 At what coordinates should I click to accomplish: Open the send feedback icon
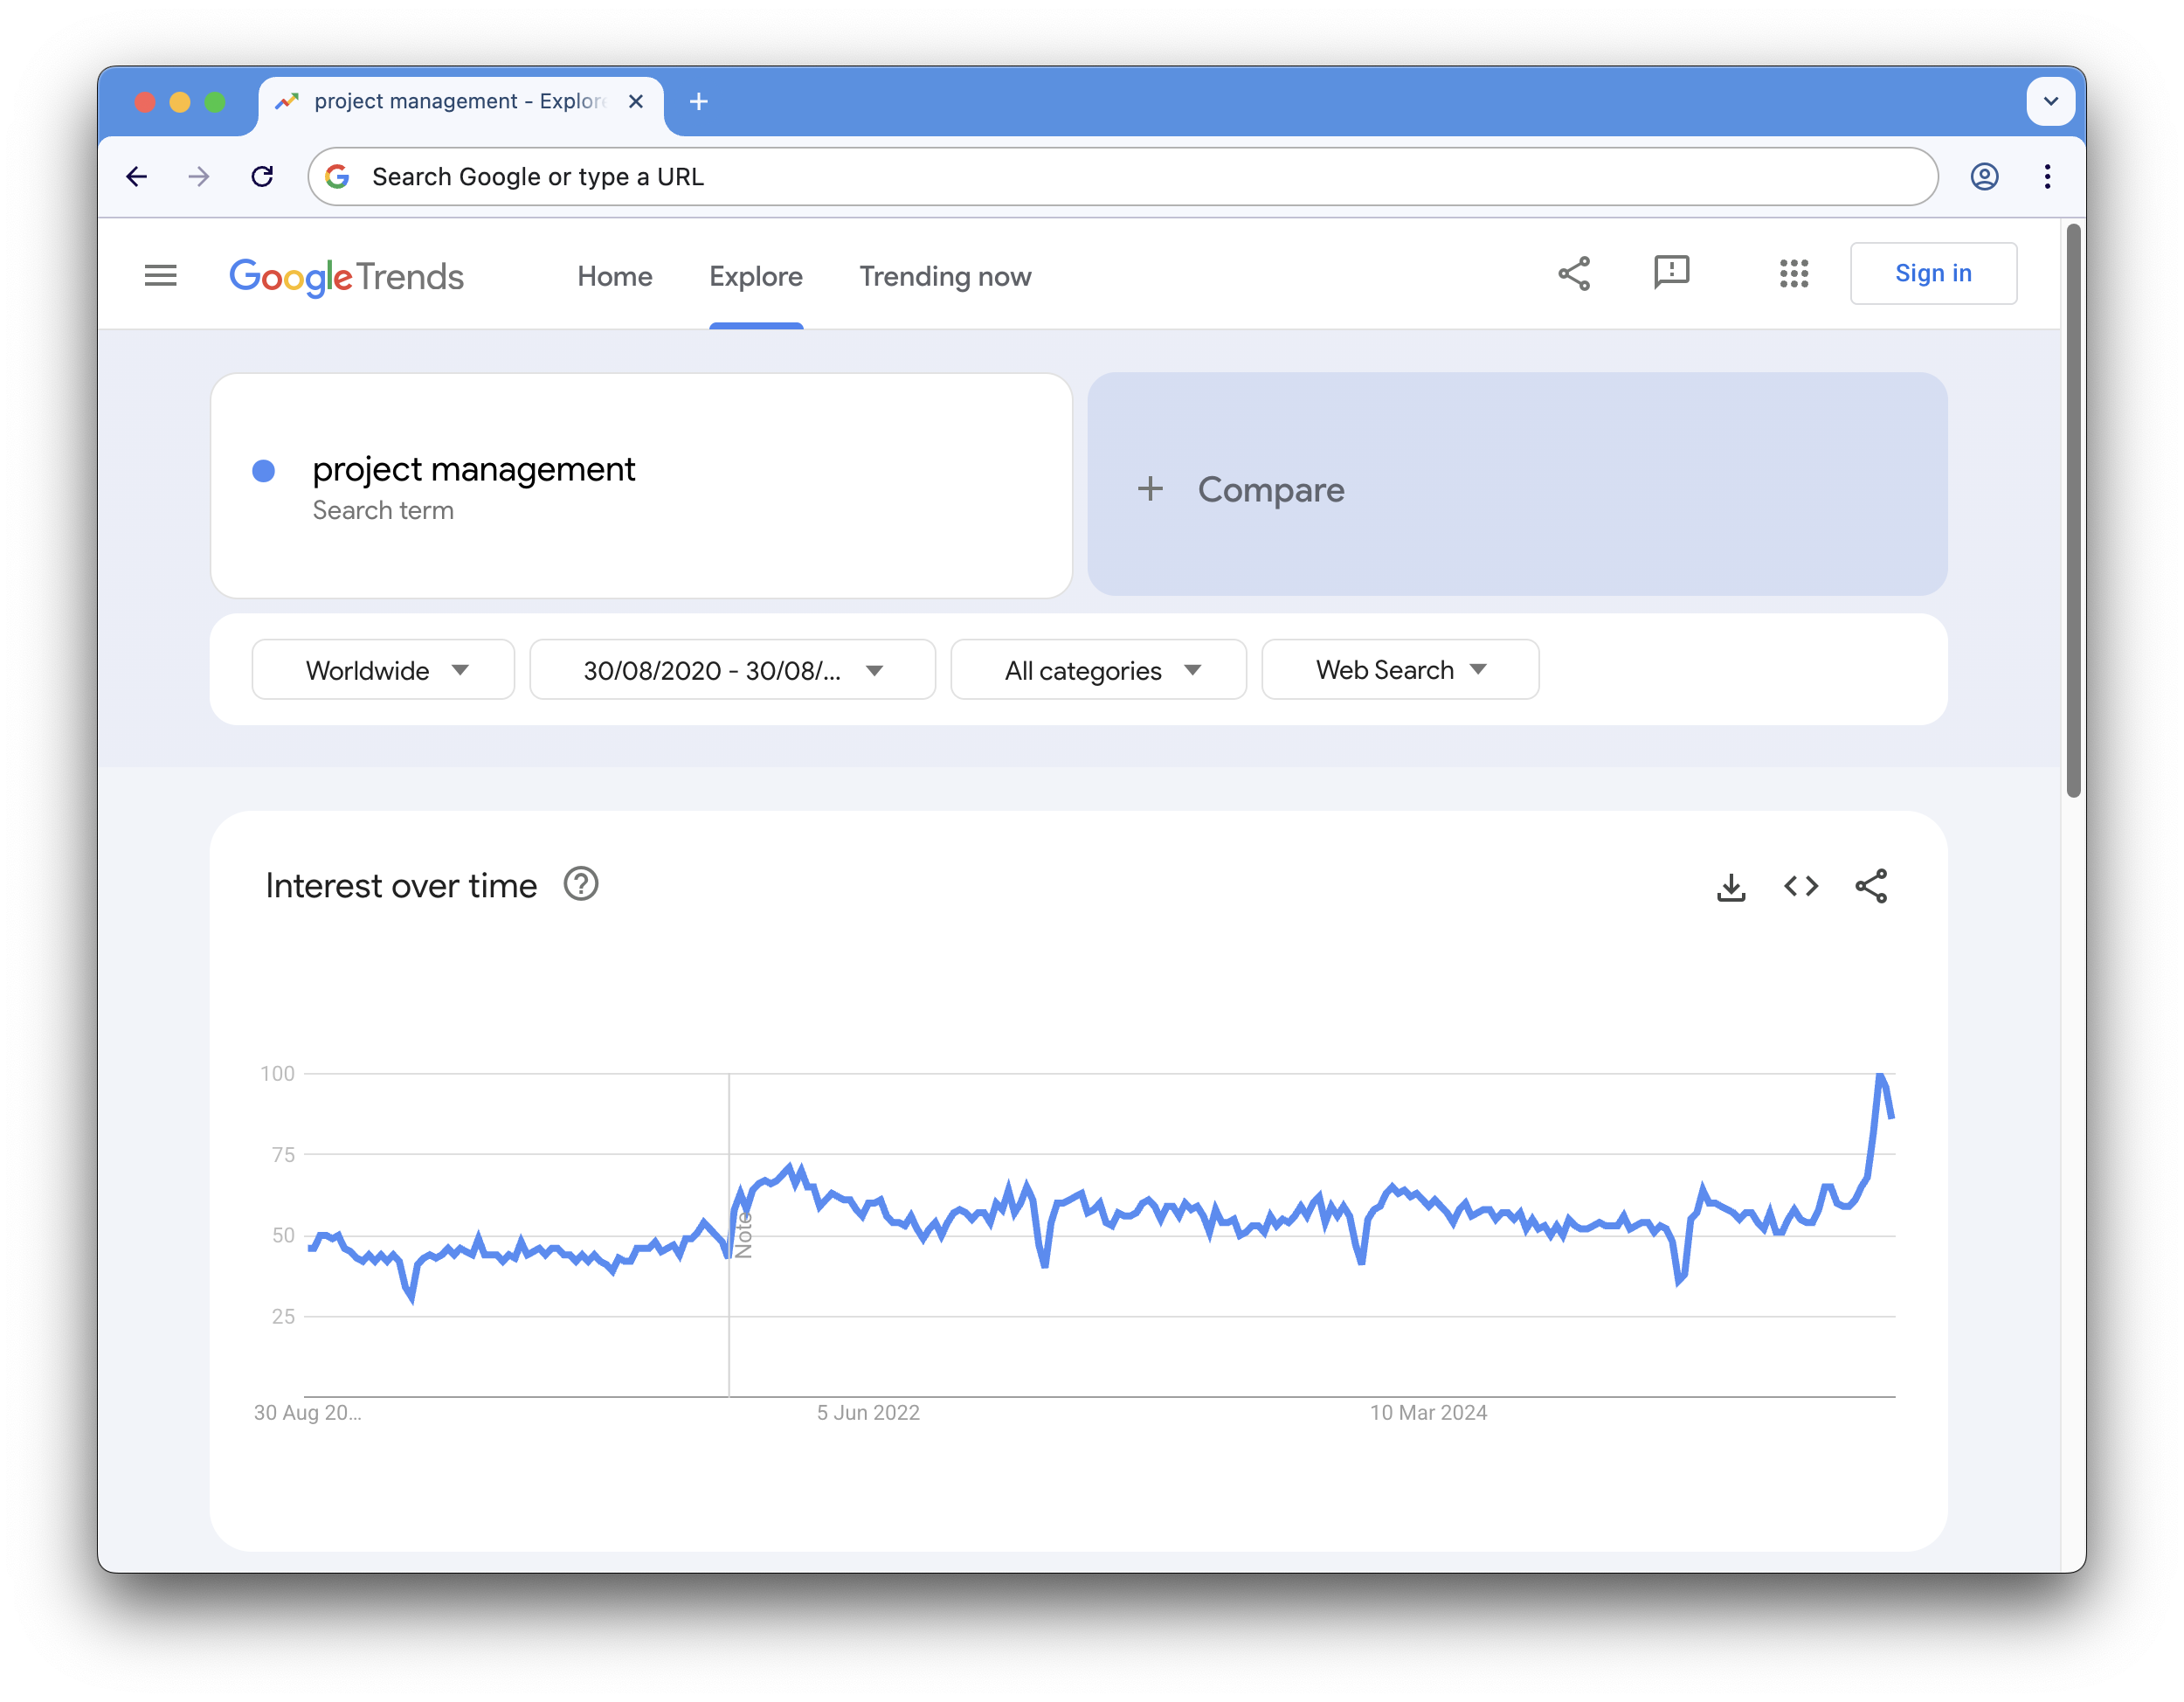point(1671,273)
